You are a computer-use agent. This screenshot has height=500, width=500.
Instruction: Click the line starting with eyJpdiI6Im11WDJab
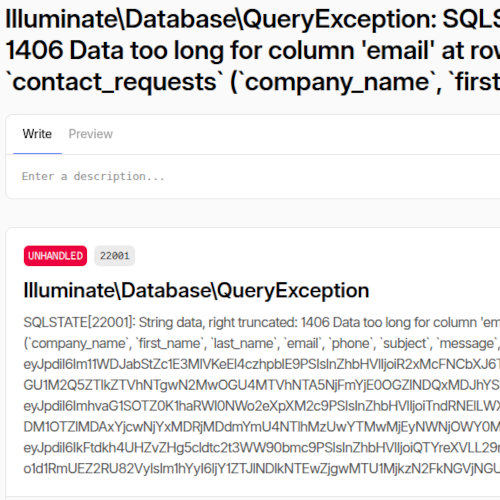[x=262, y=364]
